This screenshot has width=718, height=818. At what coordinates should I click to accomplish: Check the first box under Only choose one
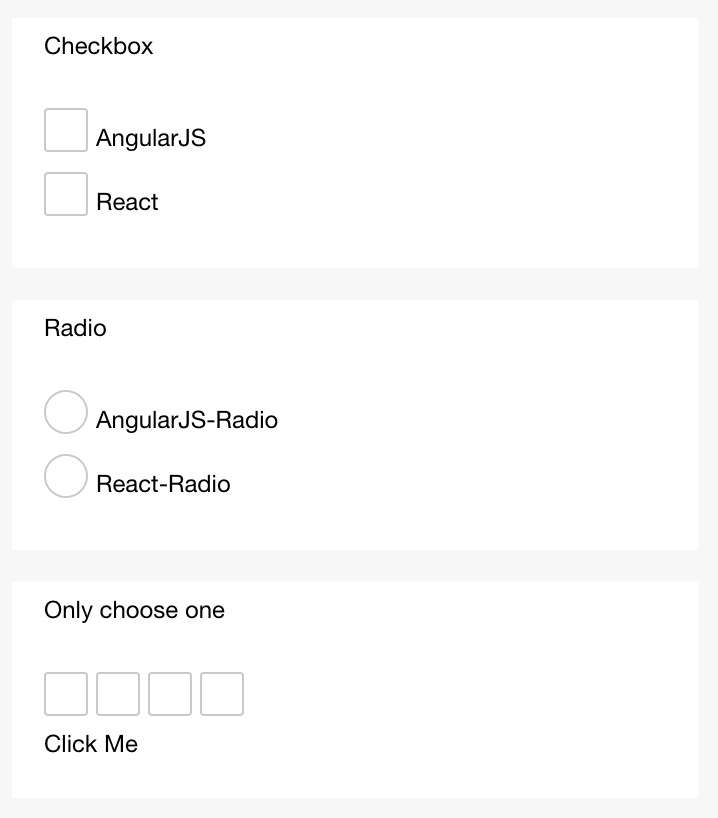click(66, 694)
